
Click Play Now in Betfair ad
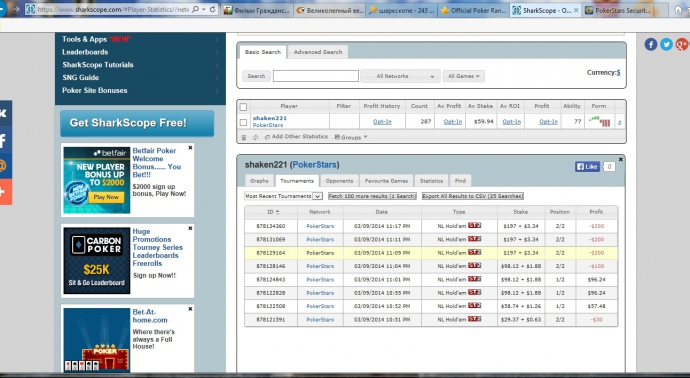tap(106, 197)
